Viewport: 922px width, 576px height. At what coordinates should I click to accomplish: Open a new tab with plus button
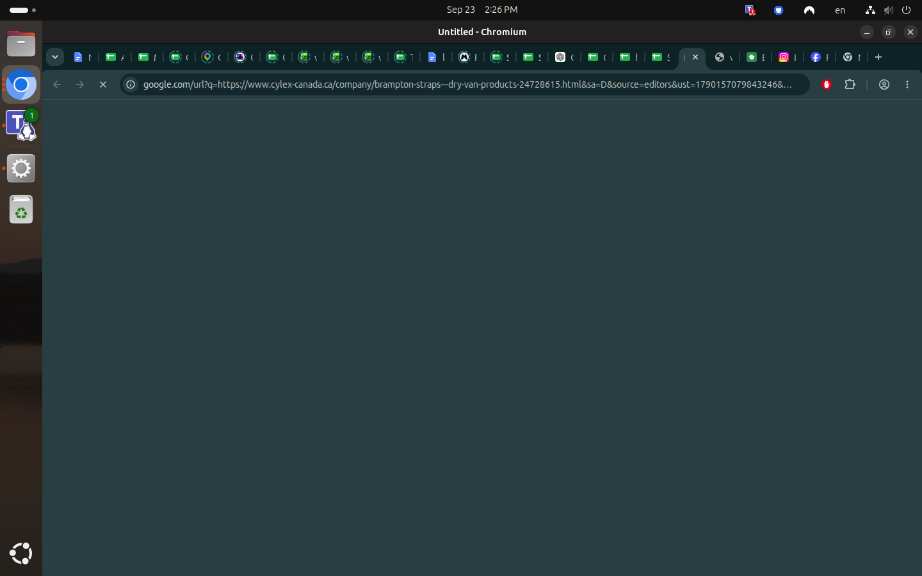[x=878, y=57]
